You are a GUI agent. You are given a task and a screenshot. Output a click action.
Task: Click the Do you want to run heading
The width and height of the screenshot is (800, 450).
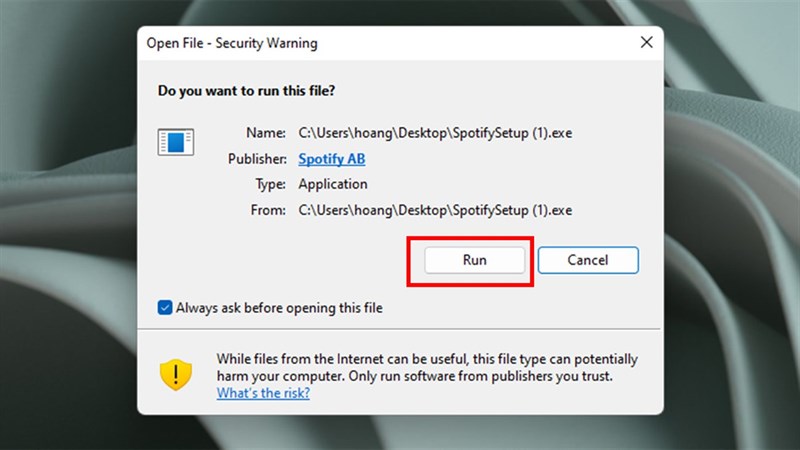[246, 91]
